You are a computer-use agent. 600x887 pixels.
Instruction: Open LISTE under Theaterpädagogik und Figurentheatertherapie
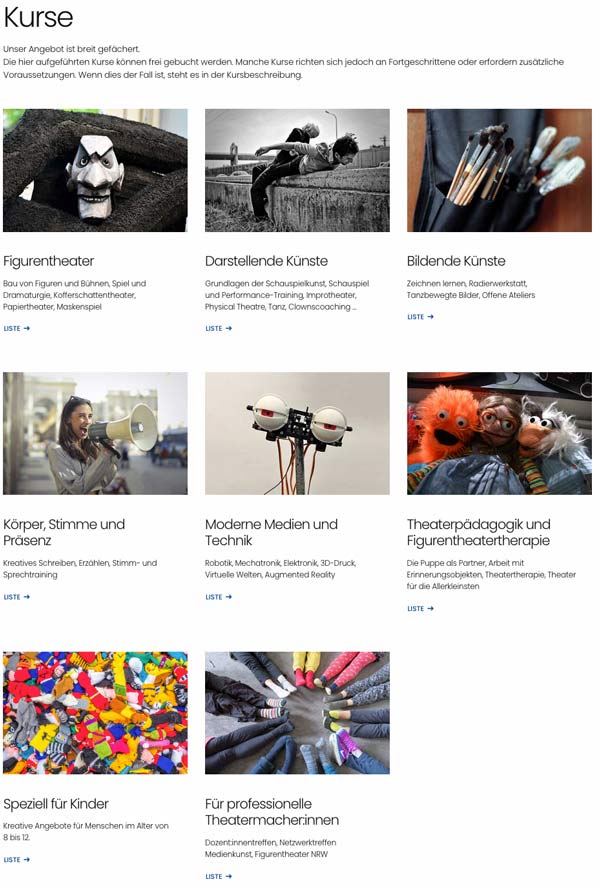point(420,609)
